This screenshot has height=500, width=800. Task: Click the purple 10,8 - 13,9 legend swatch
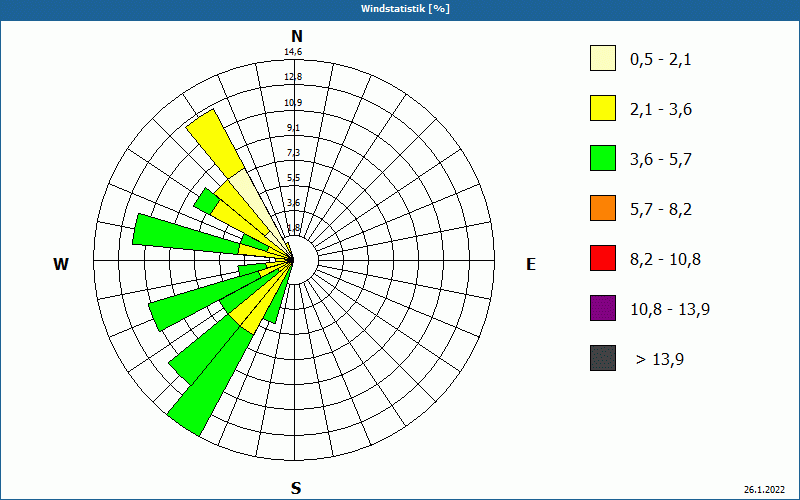(x=603, y=308)
